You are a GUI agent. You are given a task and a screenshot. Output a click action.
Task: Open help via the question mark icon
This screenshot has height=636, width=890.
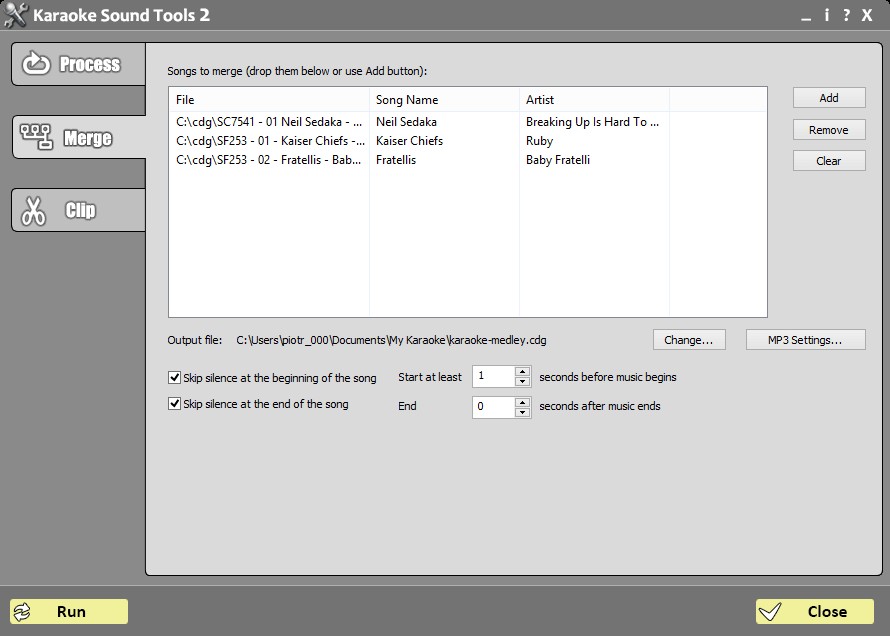[846, 15]
